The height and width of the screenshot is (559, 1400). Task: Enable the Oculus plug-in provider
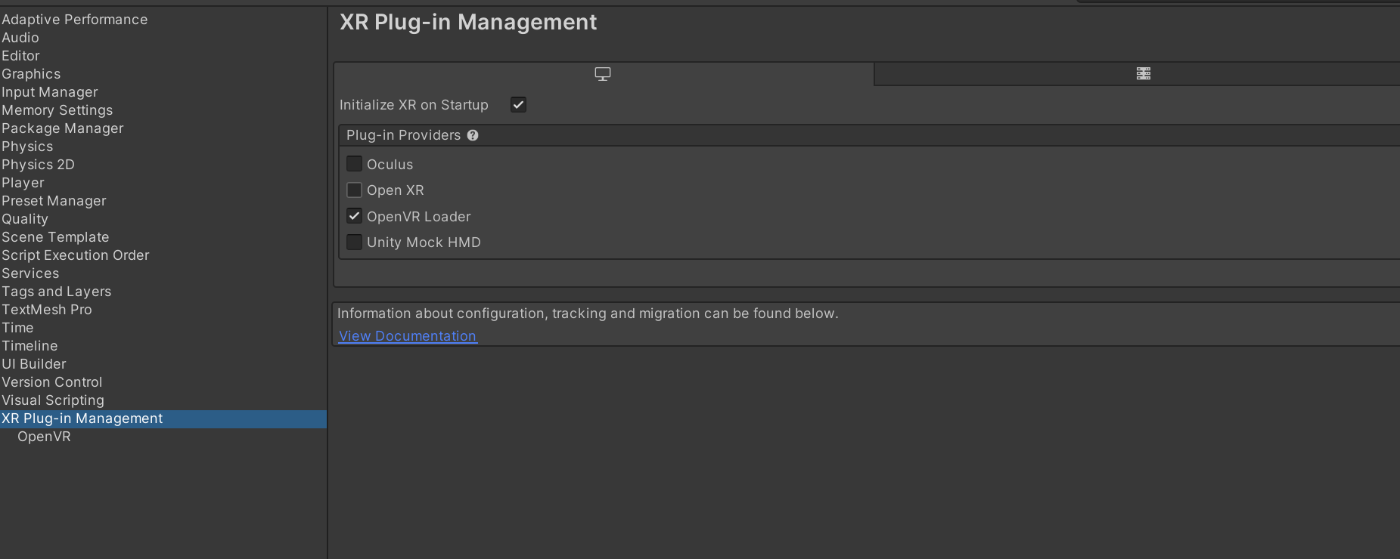pos(354,164)
